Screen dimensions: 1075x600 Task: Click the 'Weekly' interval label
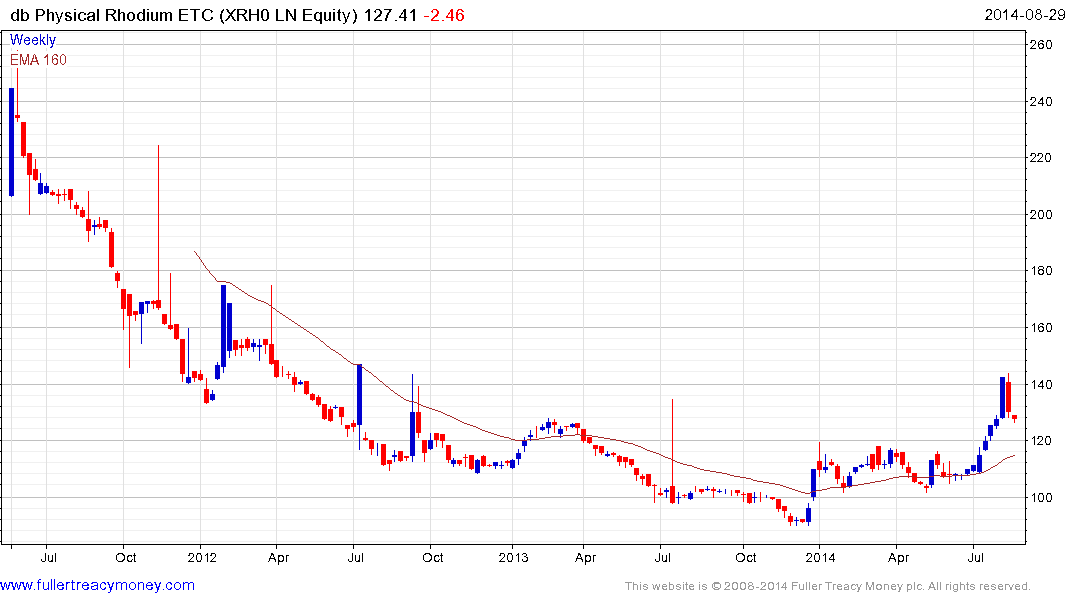(x=32, y=40)
